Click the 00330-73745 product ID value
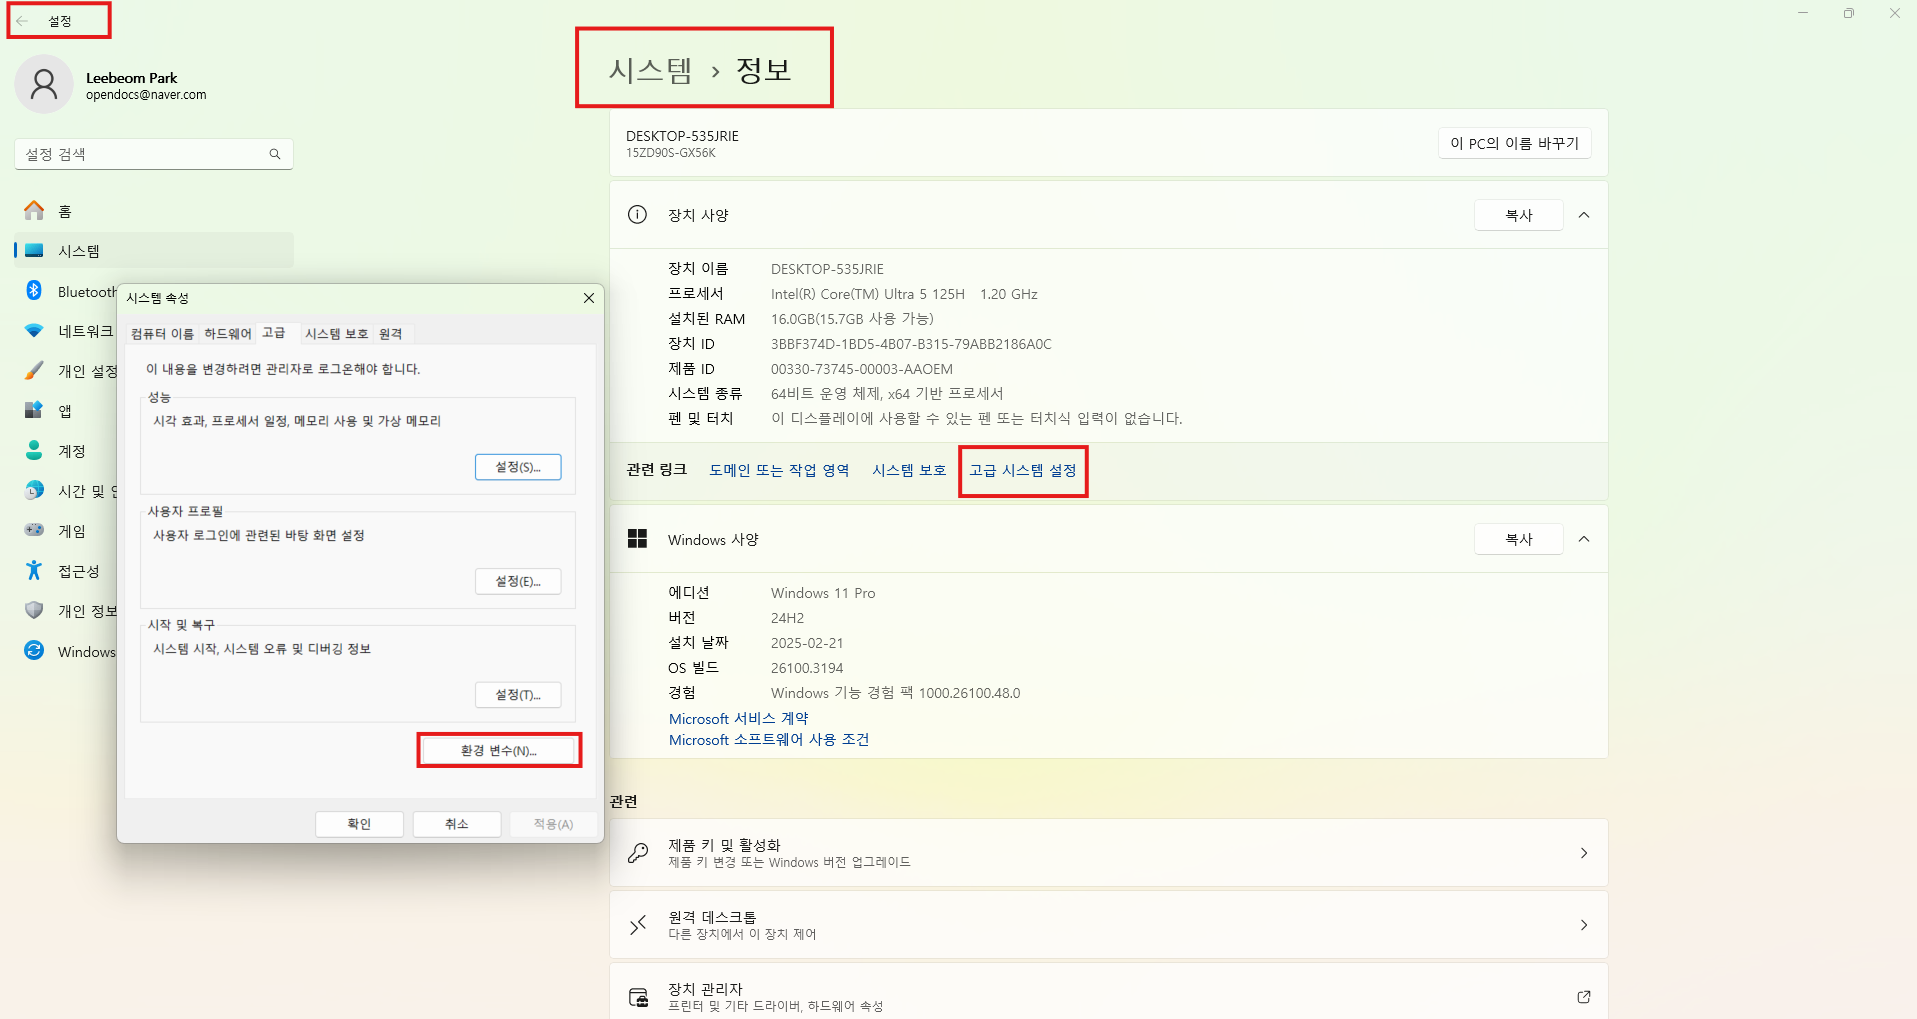The height and width of the screenshot is (1019, 1917). 862,369
